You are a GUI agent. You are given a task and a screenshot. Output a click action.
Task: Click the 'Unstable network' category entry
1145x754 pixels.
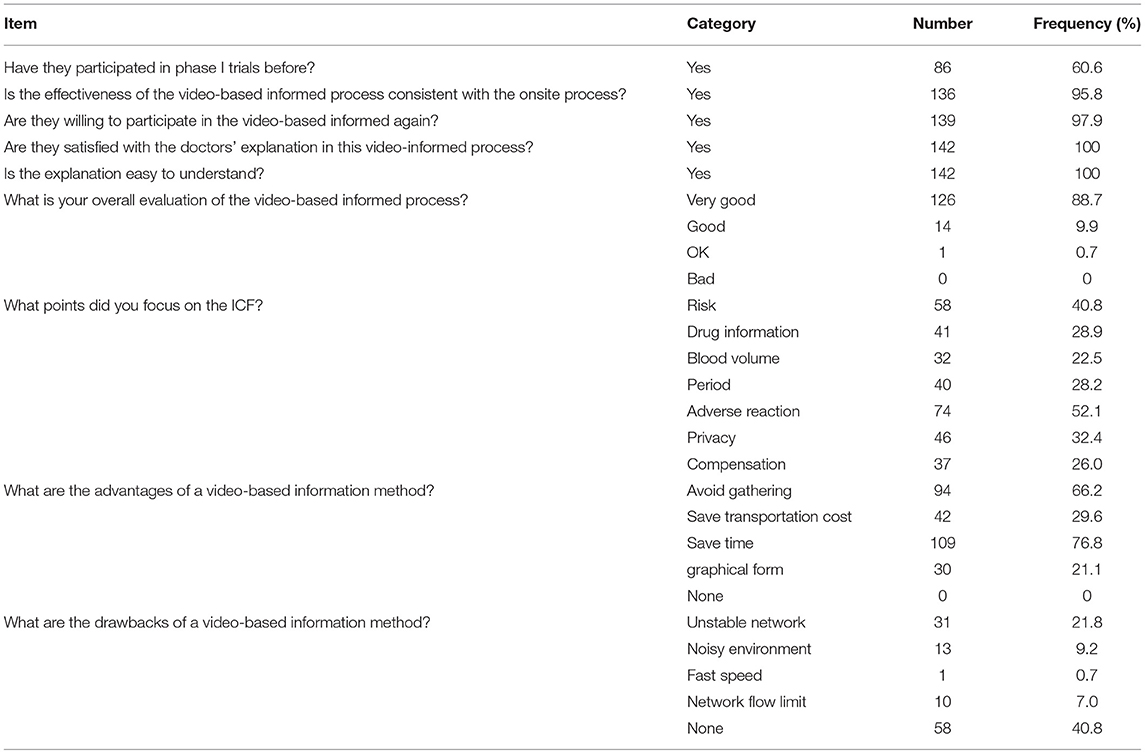pos(746,623)
